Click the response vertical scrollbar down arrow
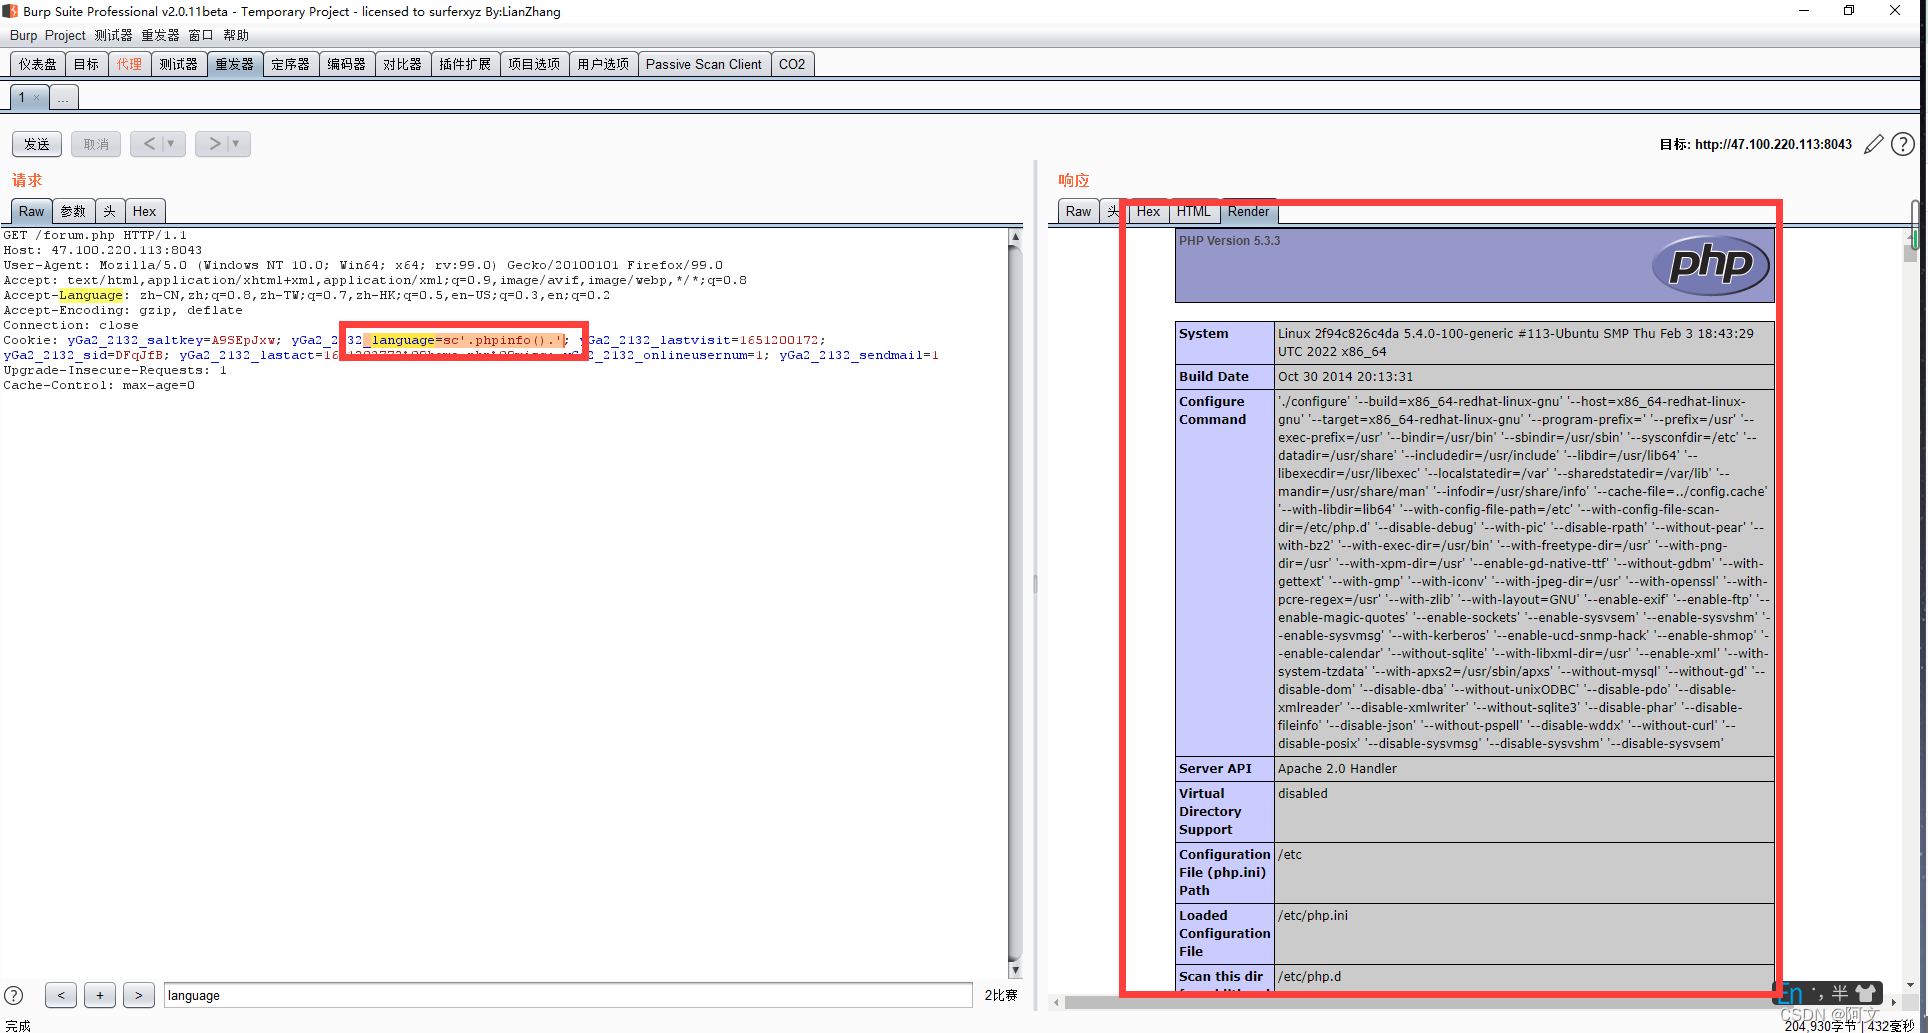The image size is (1928, 1033). click(x=1911, y=985)
